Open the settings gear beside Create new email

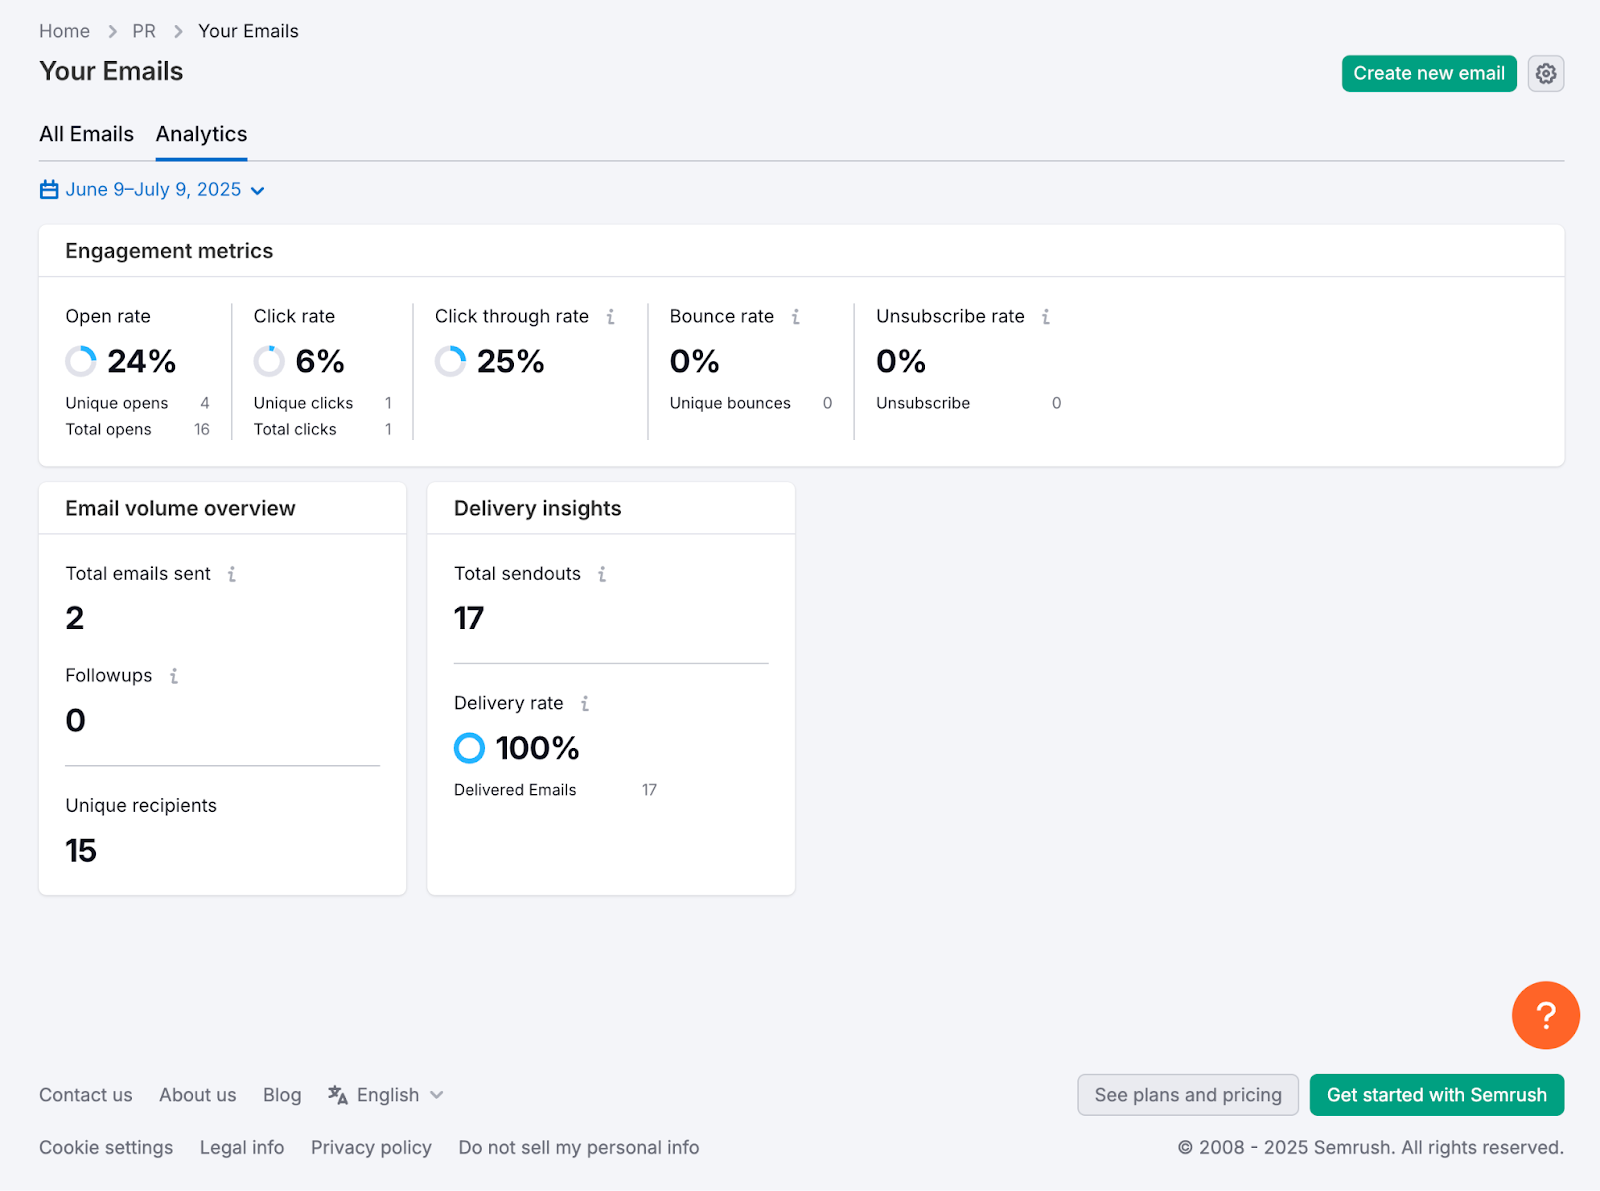[x=1545, y=73]
